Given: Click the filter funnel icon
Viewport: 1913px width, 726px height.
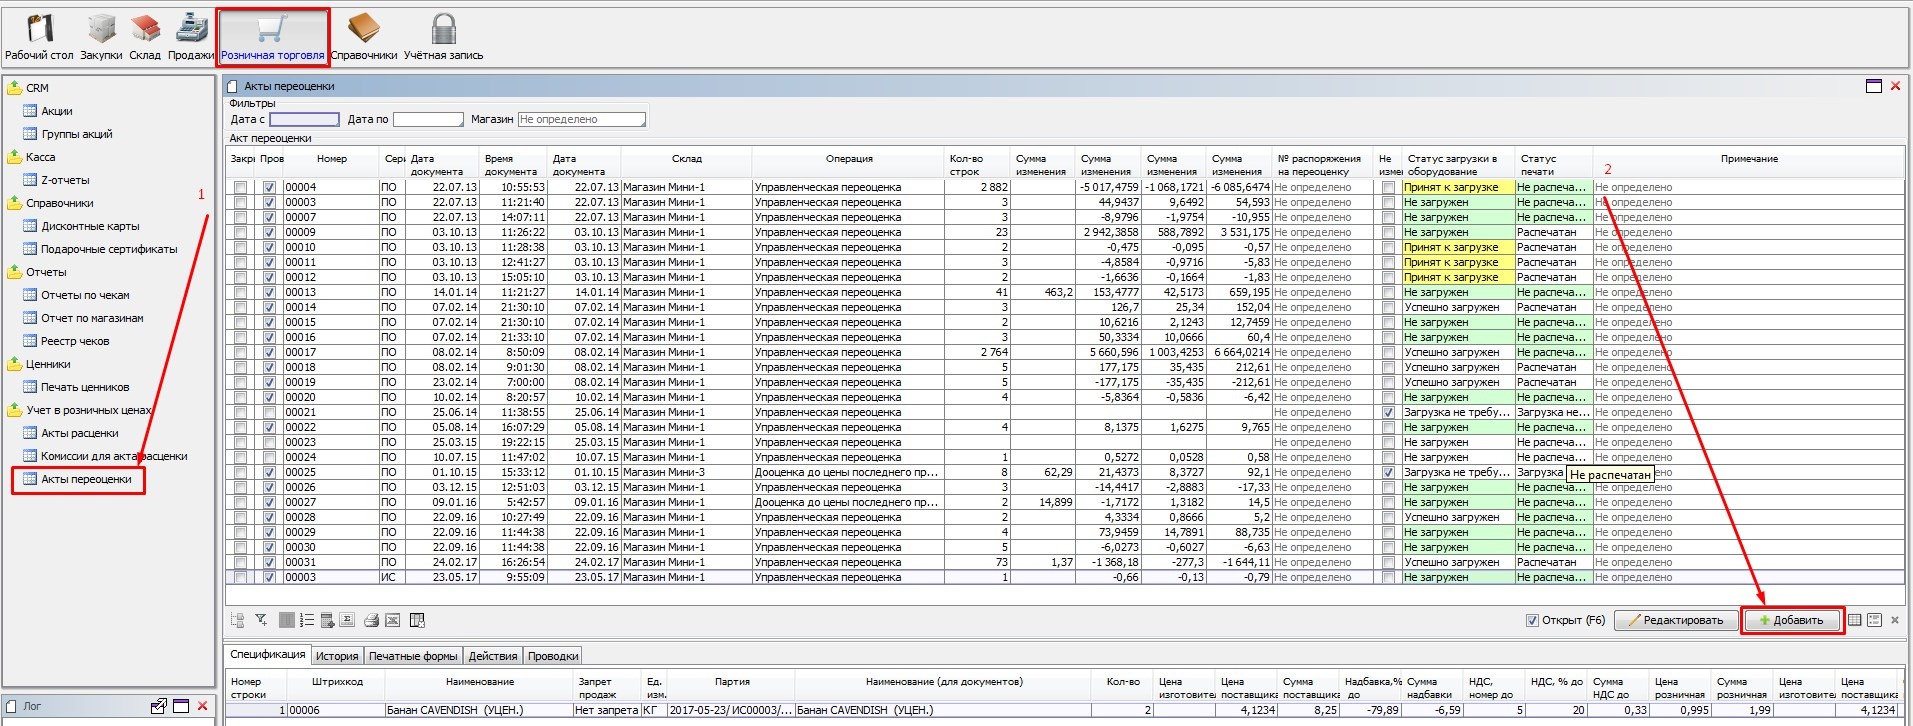Looking at the screenshot, I should tap(261, 620).
